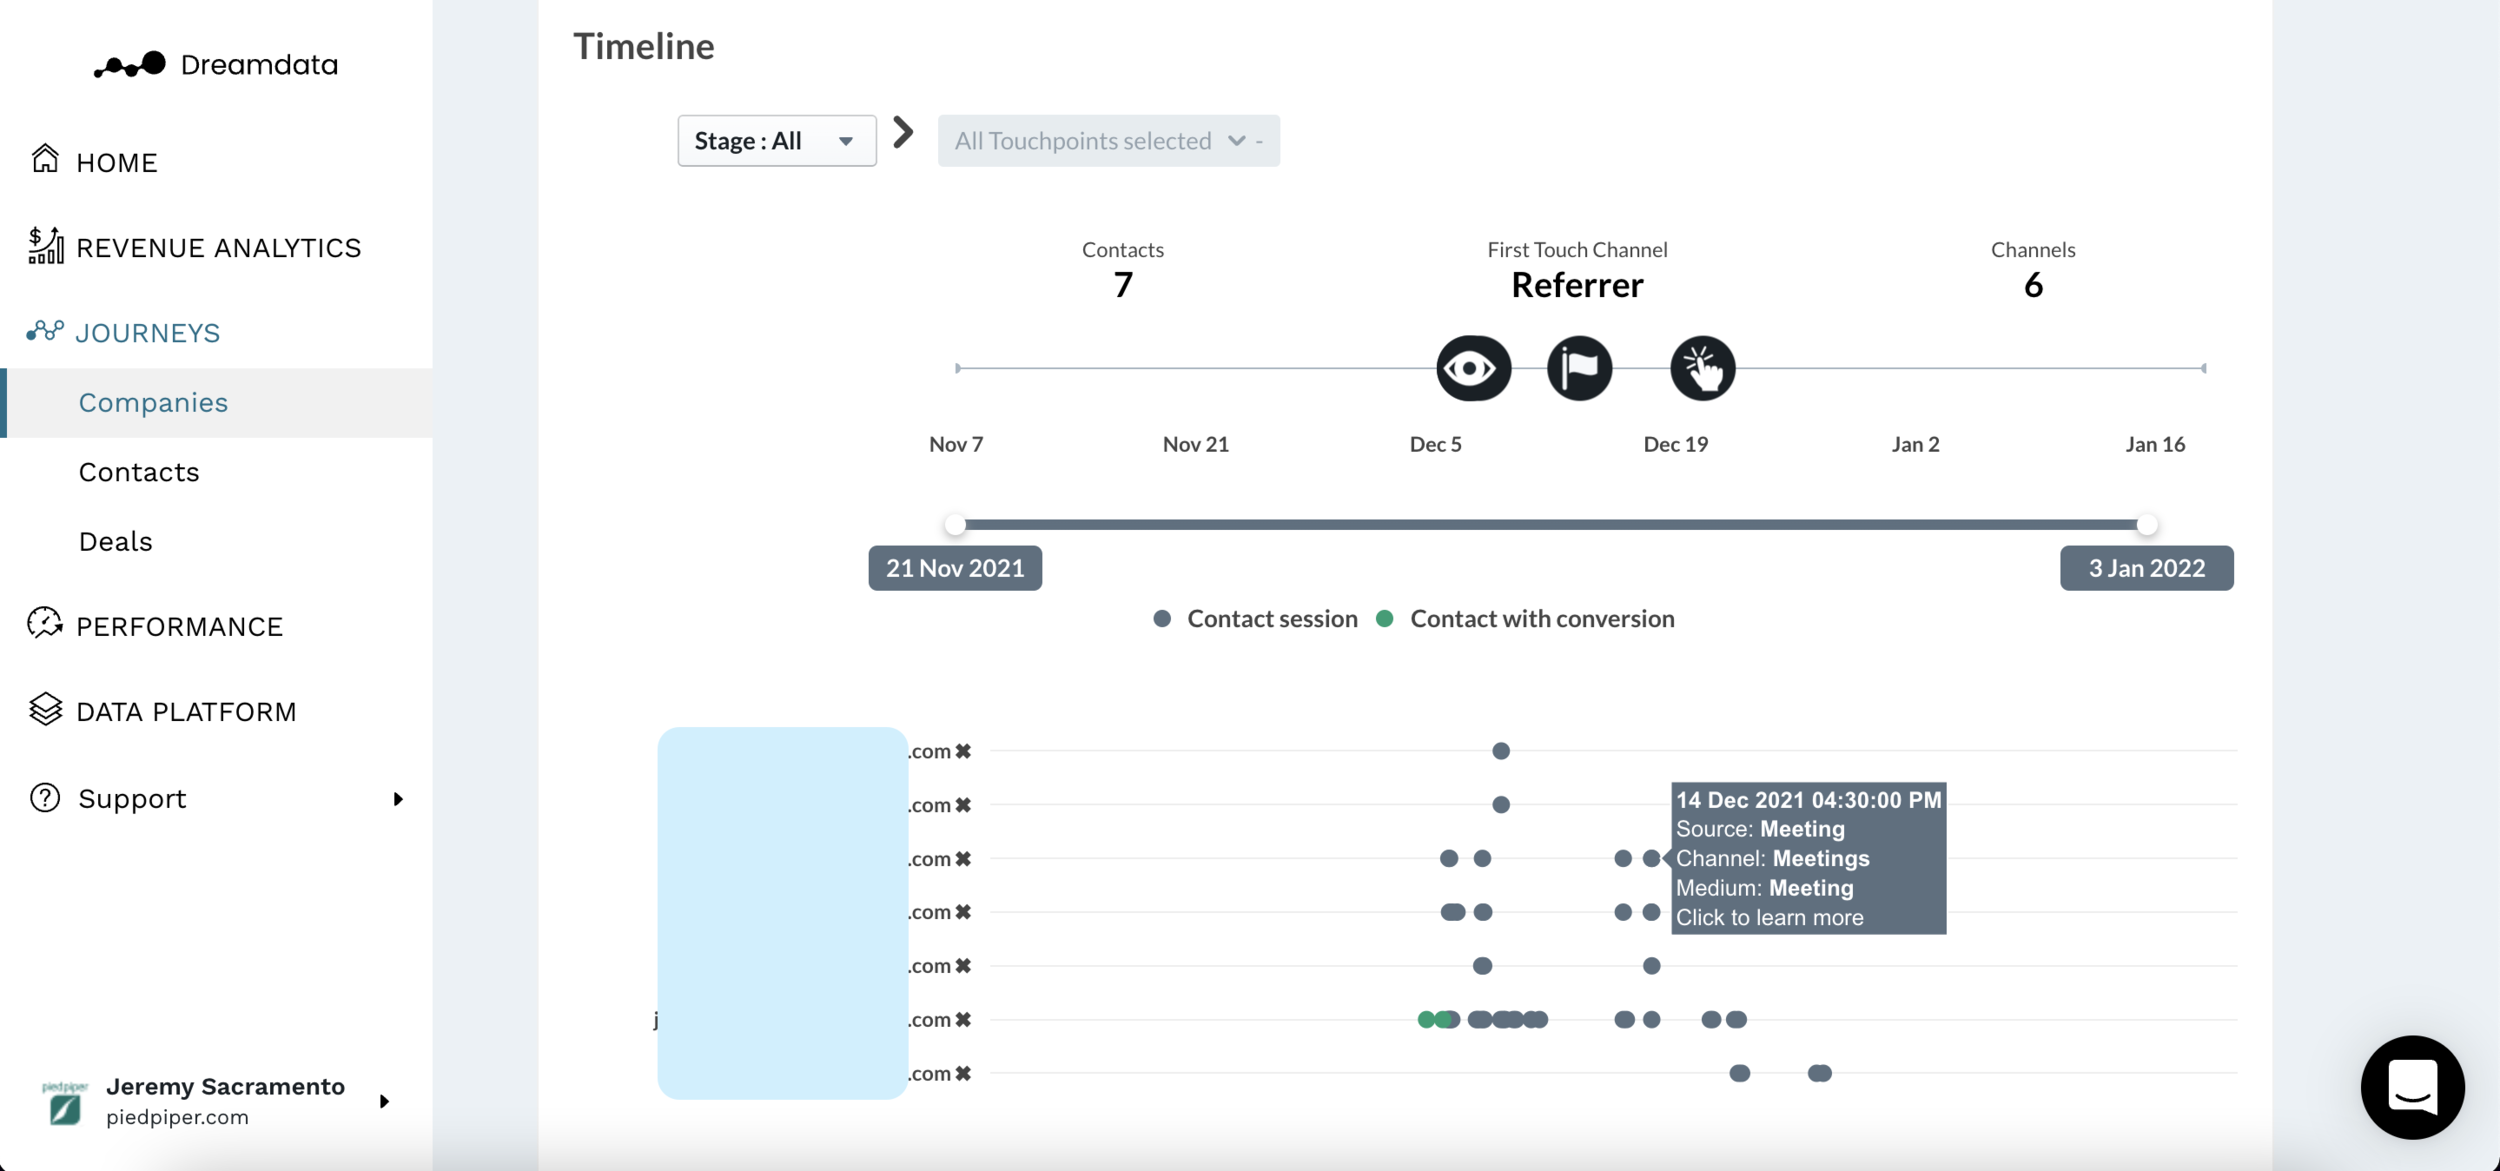Viewport: 2500px width, 1171px height.
Task: Remove the second contact row with X
Action: (963, 805)
